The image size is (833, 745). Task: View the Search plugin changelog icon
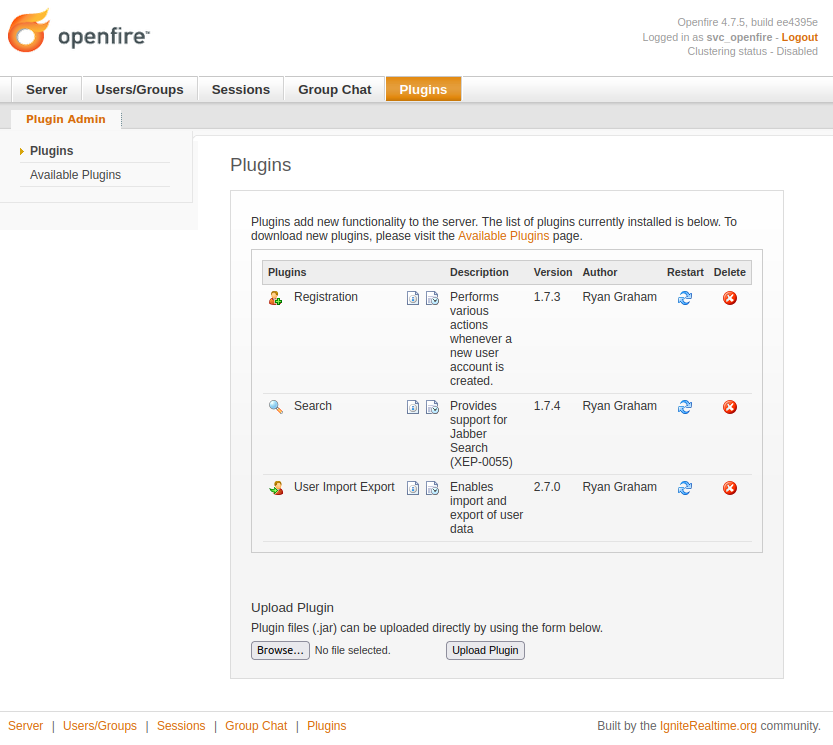(x=432, y=407)
